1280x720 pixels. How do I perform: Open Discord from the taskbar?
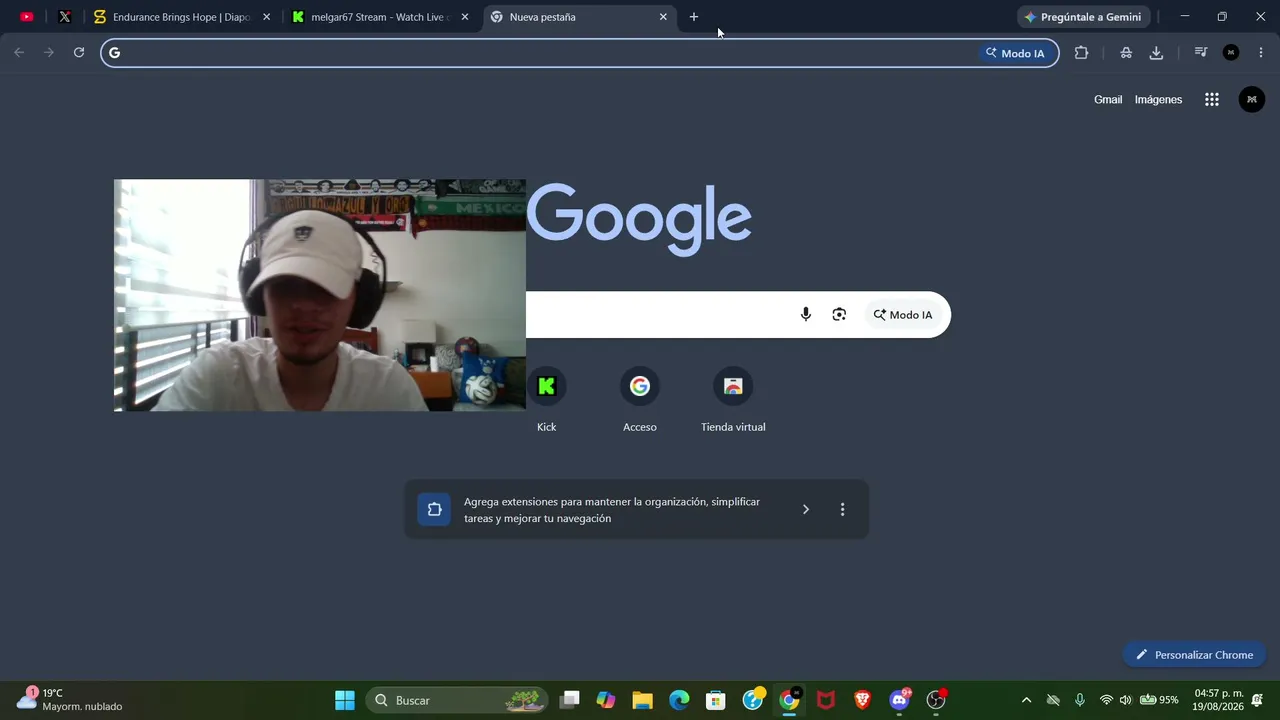900,700
